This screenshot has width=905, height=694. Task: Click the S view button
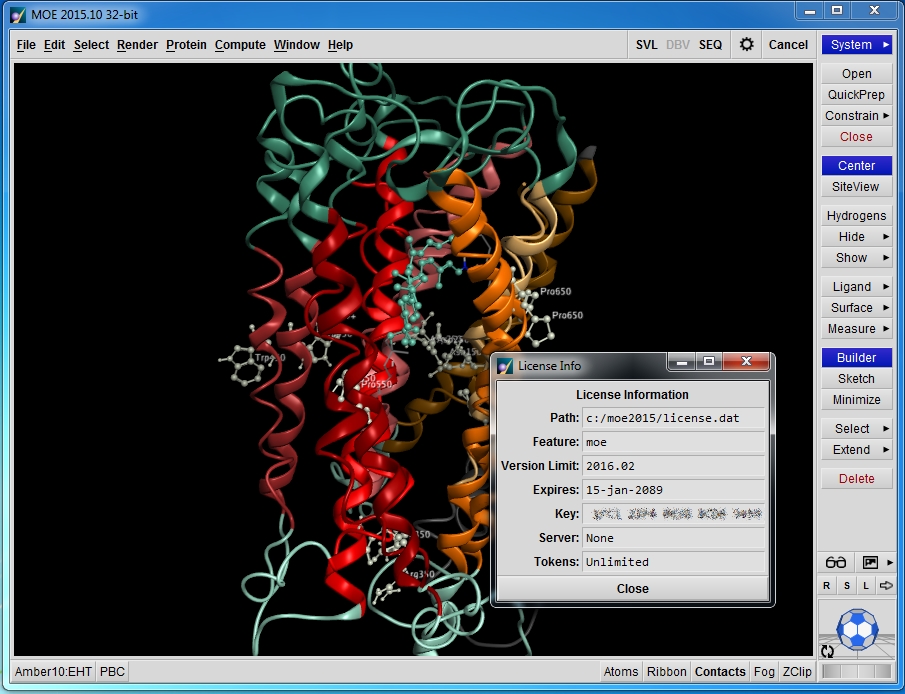tap(847, 585)
